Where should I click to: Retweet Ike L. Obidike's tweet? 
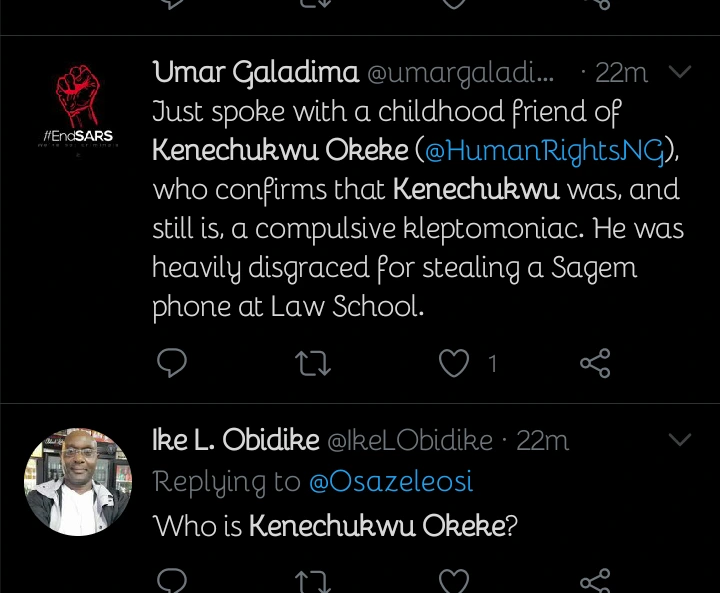coord(314,580)
